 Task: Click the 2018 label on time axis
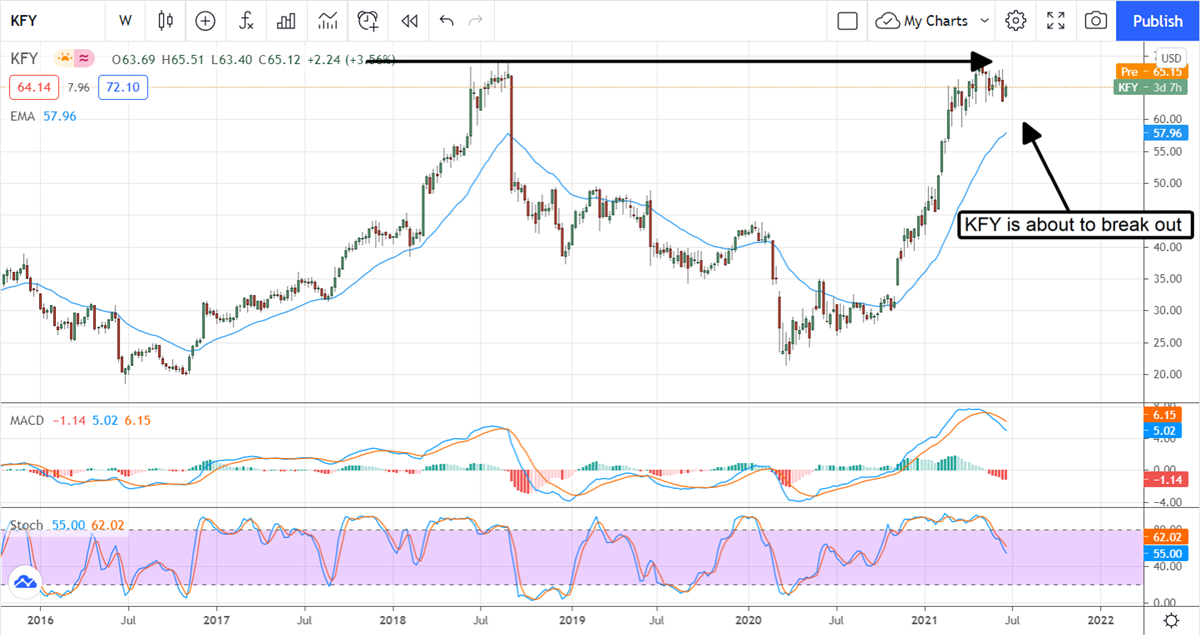coord(394,619)
